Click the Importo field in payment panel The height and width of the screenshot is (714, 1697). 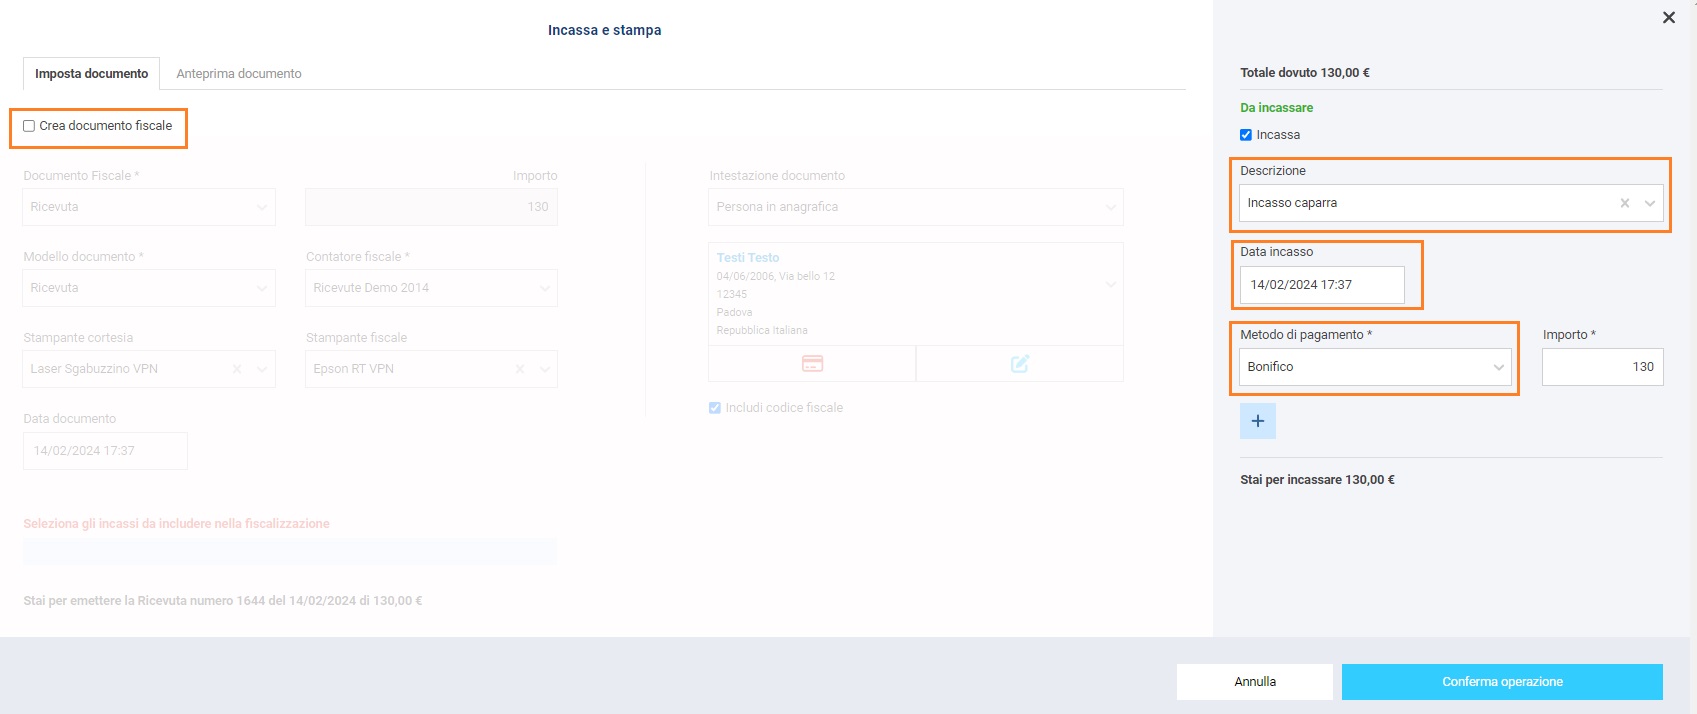[1602, 367]
